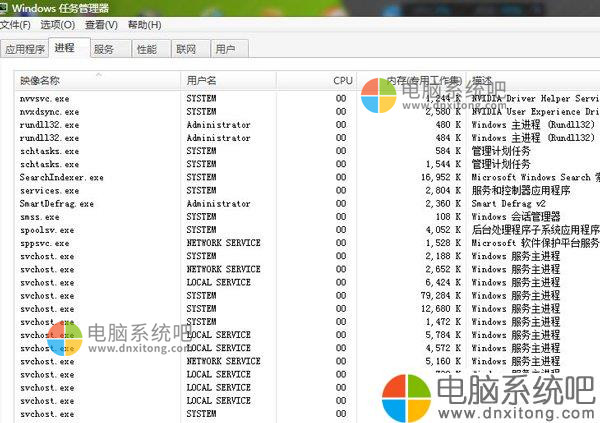Image resolution: width=600 pixels, height=423 pixels.
Task: Click the 108 K memory value of smss.exe
Action: [x=448, y=217]
